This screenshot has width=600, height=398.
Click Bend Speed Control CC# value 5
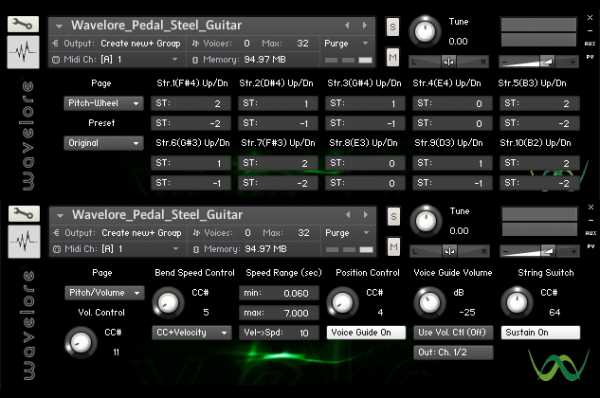(x=206, y=313)
